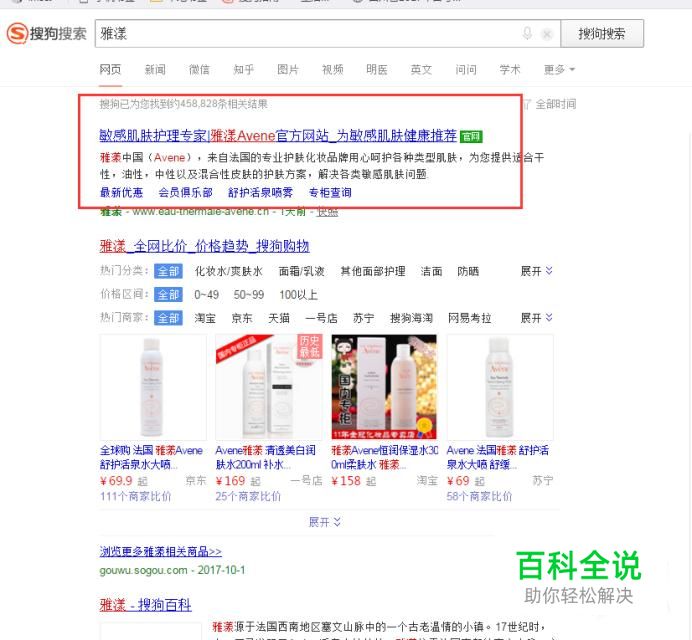Select 全部 in 热门分类 row
Viewport: 692px width, 640px height.
[168, 271]
